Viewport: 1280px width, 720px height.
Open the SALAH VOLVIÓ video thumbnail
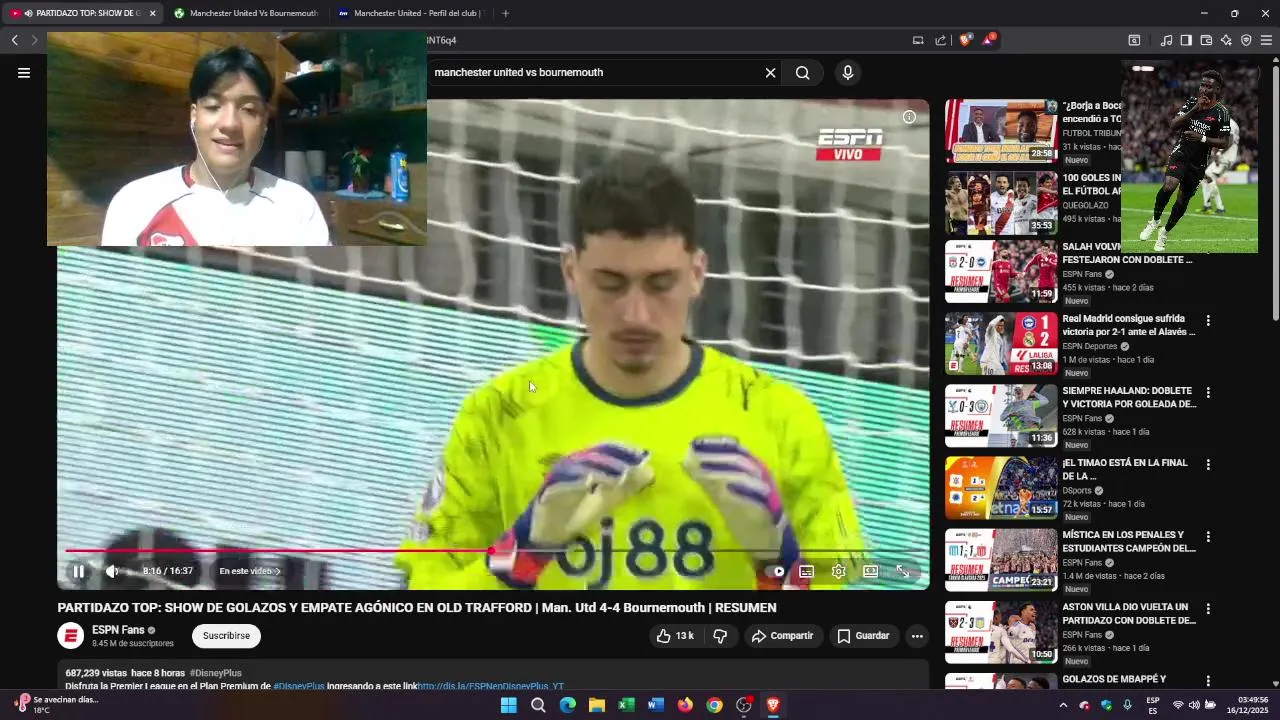click(x=1001, y=271)
